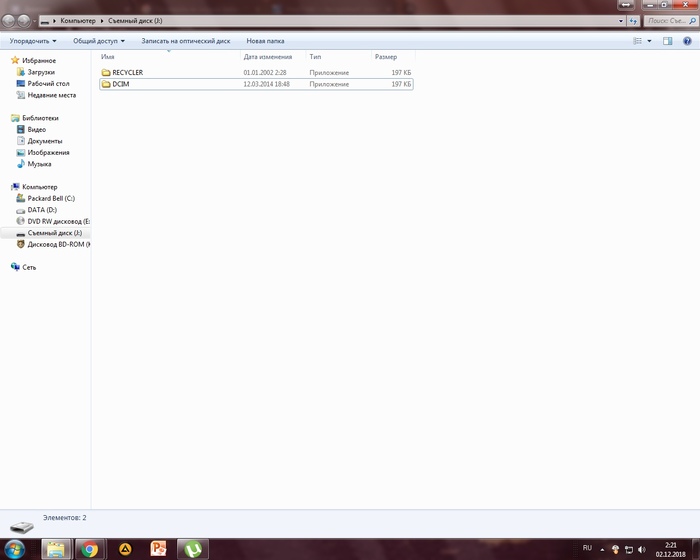
Task: Click Компьютер in the address breadcrumb
Action: pyautogui.click(x=78, y=21)
